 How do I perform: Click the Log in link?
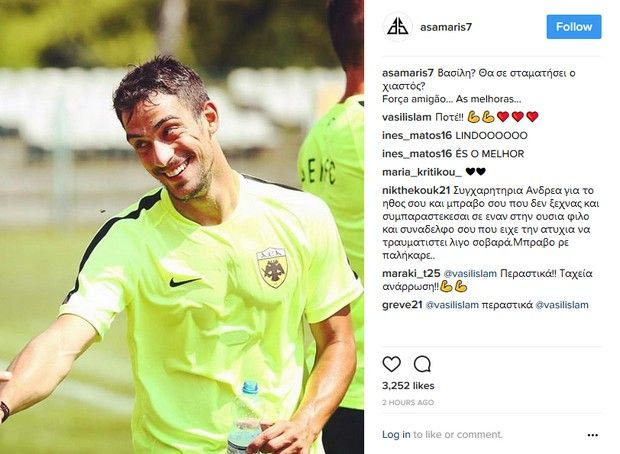[x=396, y=434]
